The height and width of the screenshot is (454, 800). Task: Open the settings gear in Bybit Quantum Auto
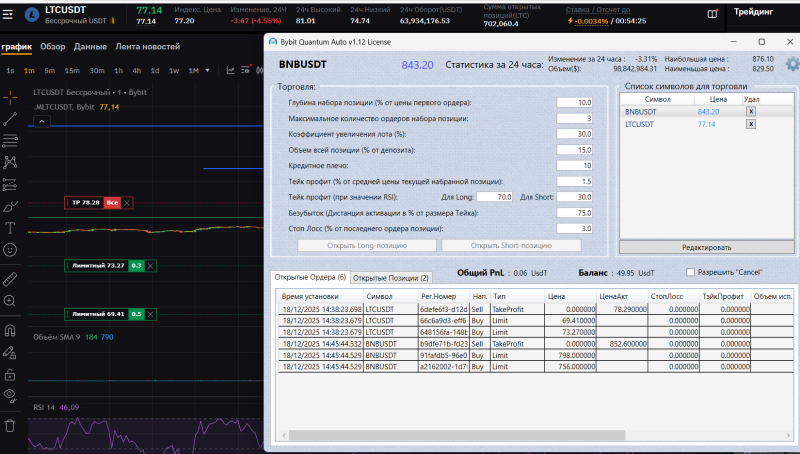792,64
